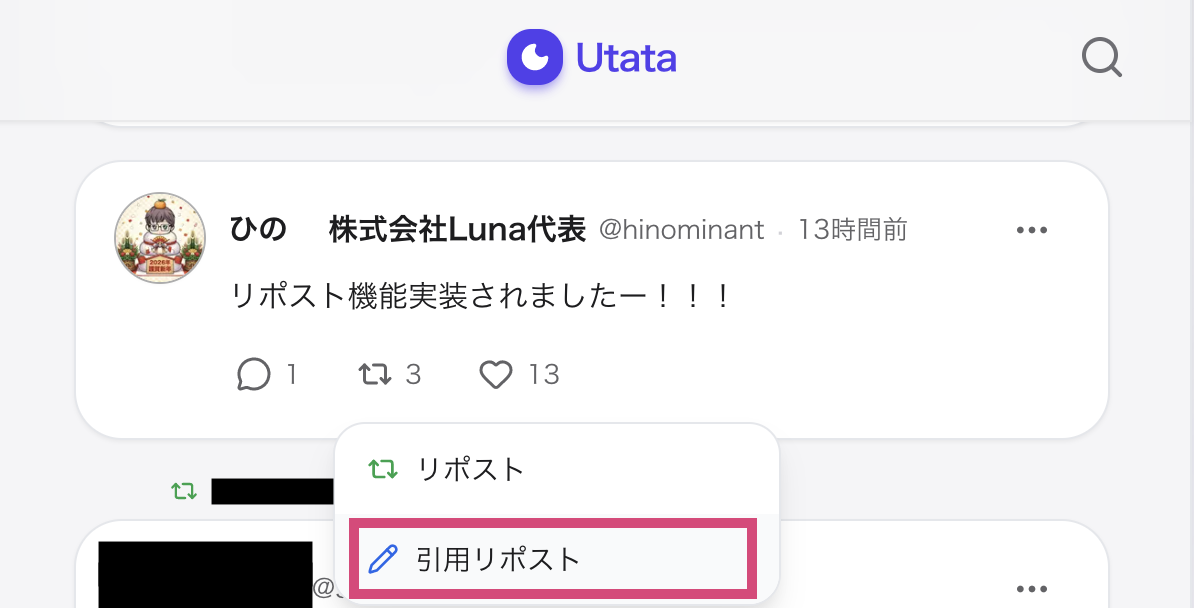This screenshot has height=608, width=1194.
Task: Select リポスト from the context menu
Action: pyautogui.click(x=471, y=467)
